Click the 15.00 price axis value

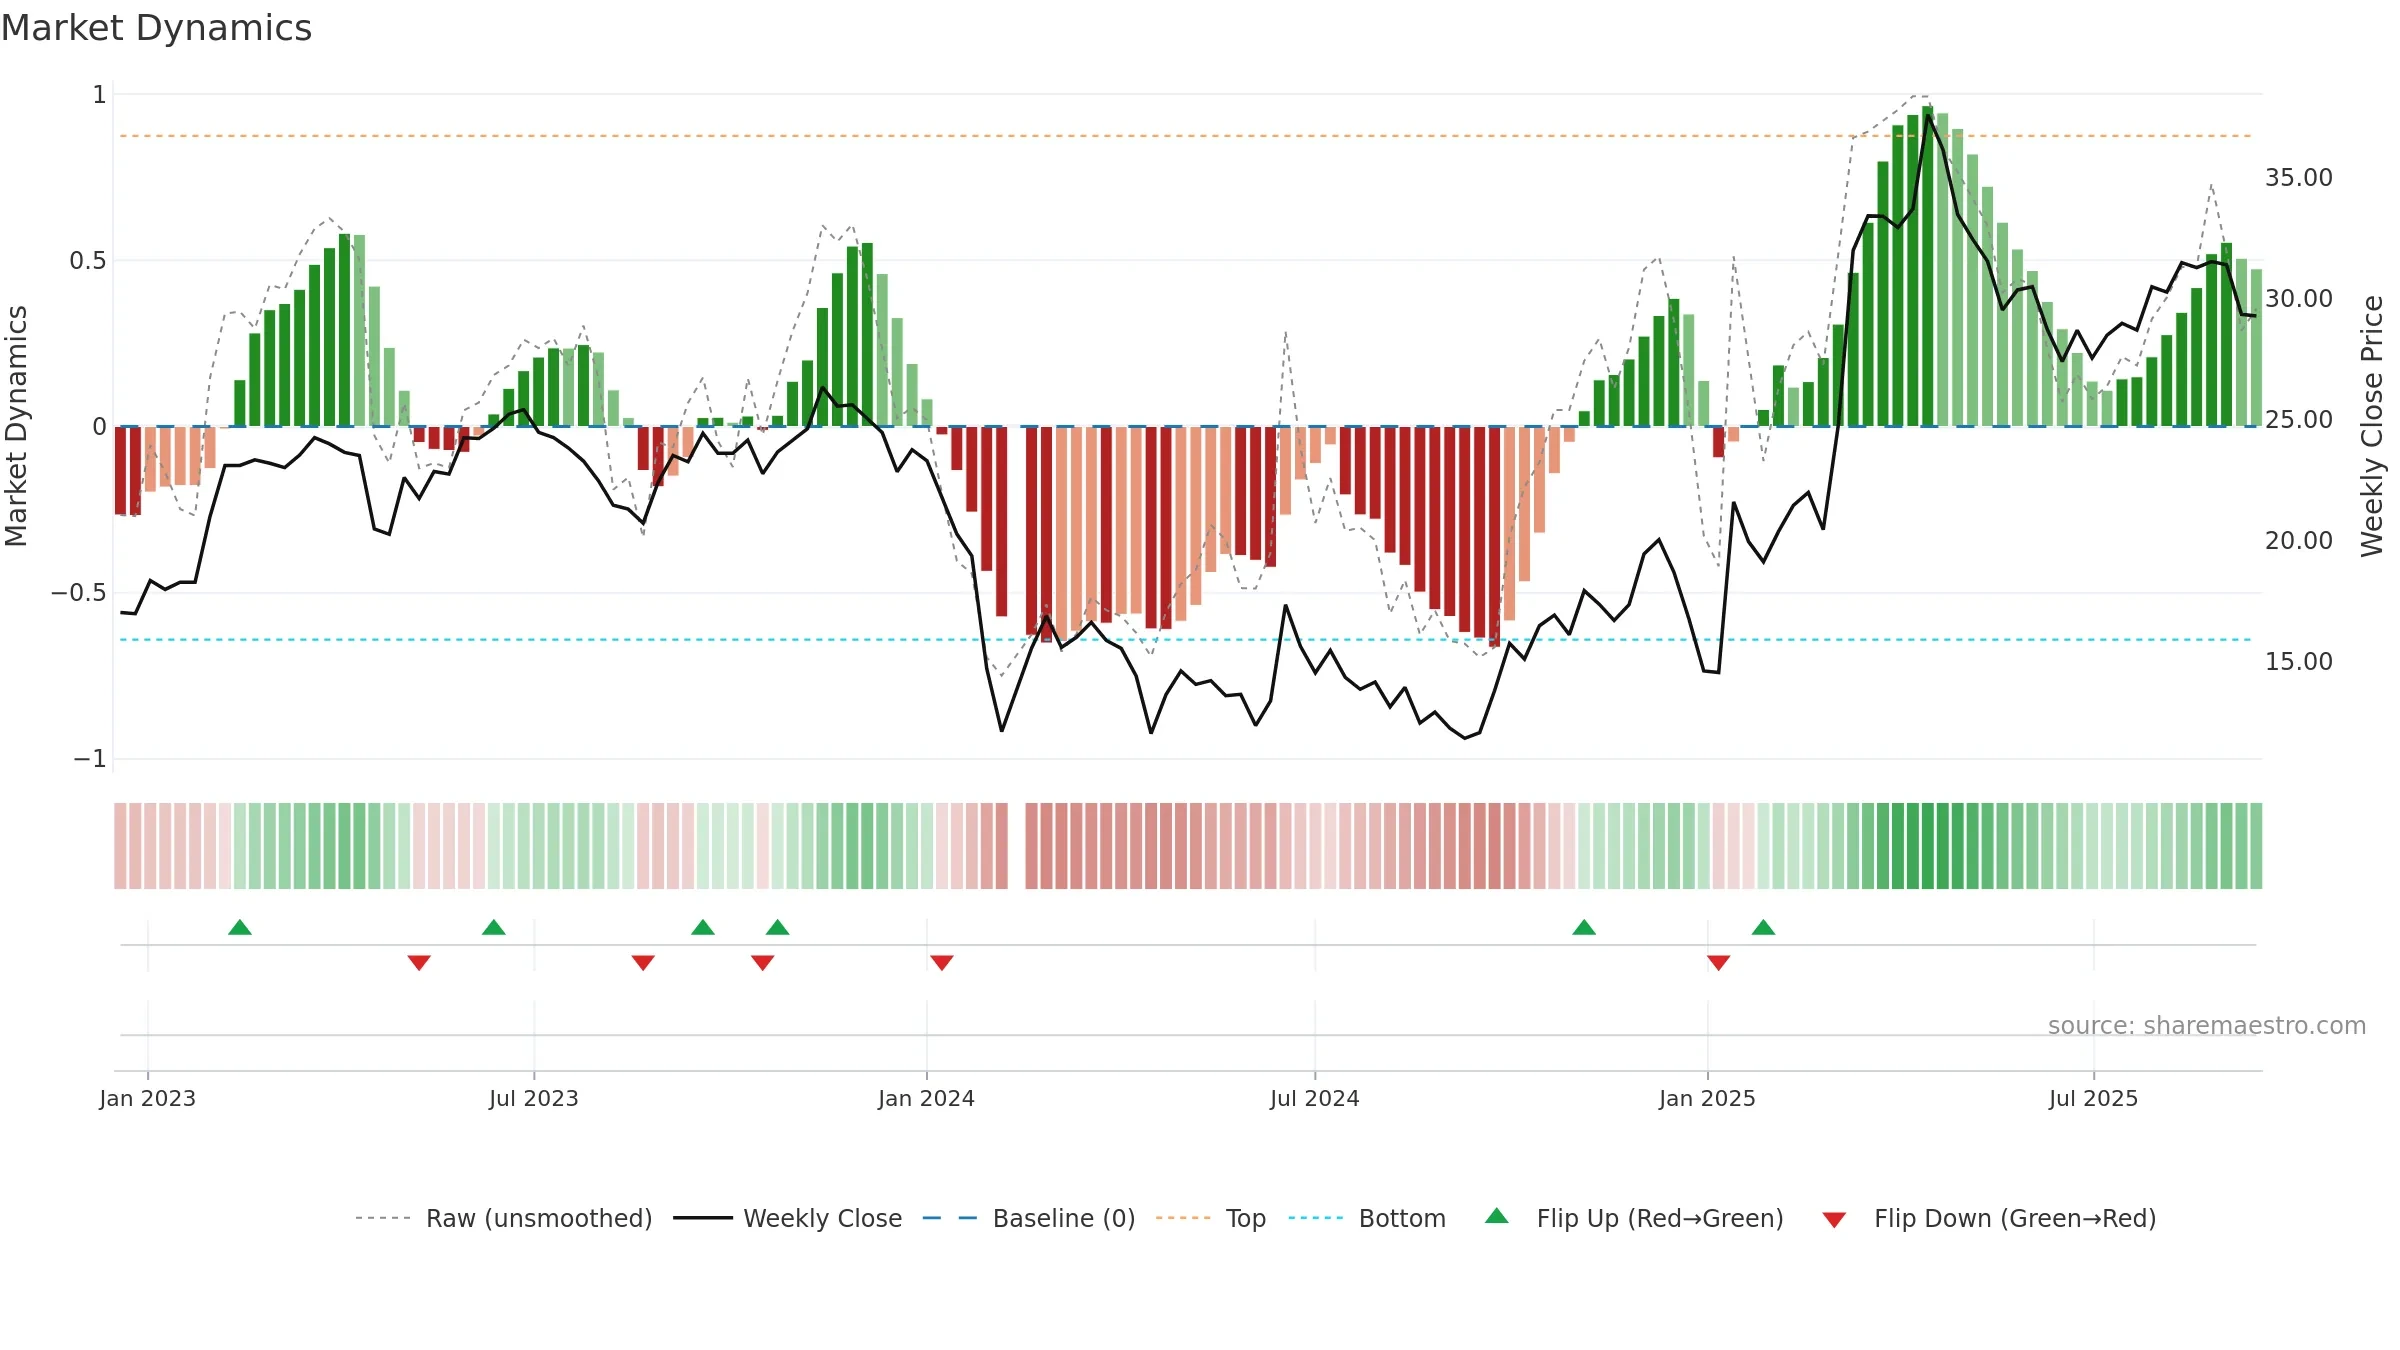tap(2299, 662)
